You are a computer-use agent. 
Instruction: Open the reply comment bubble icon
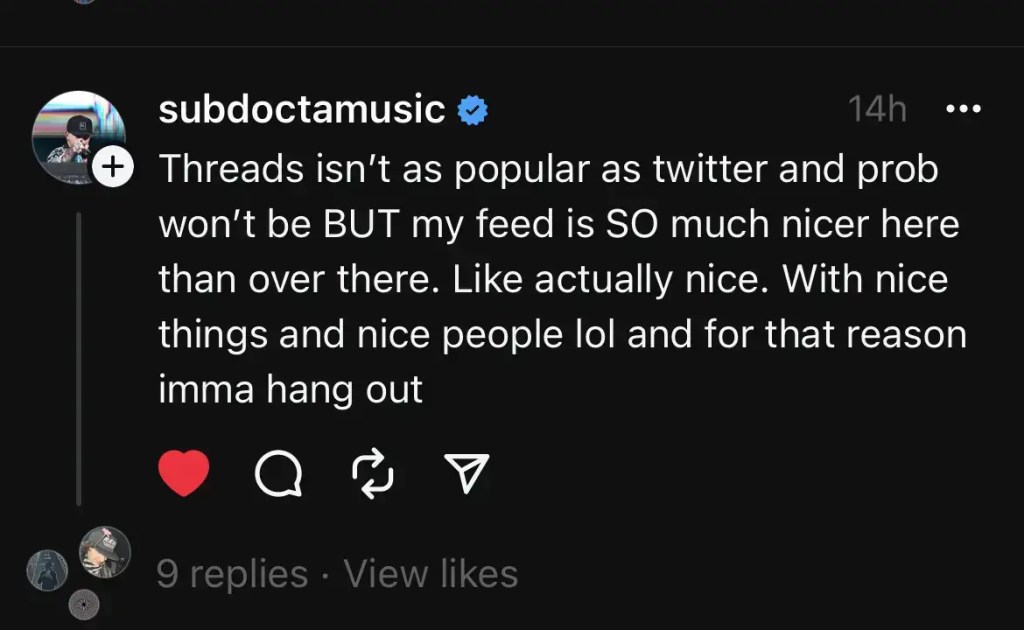278,473
